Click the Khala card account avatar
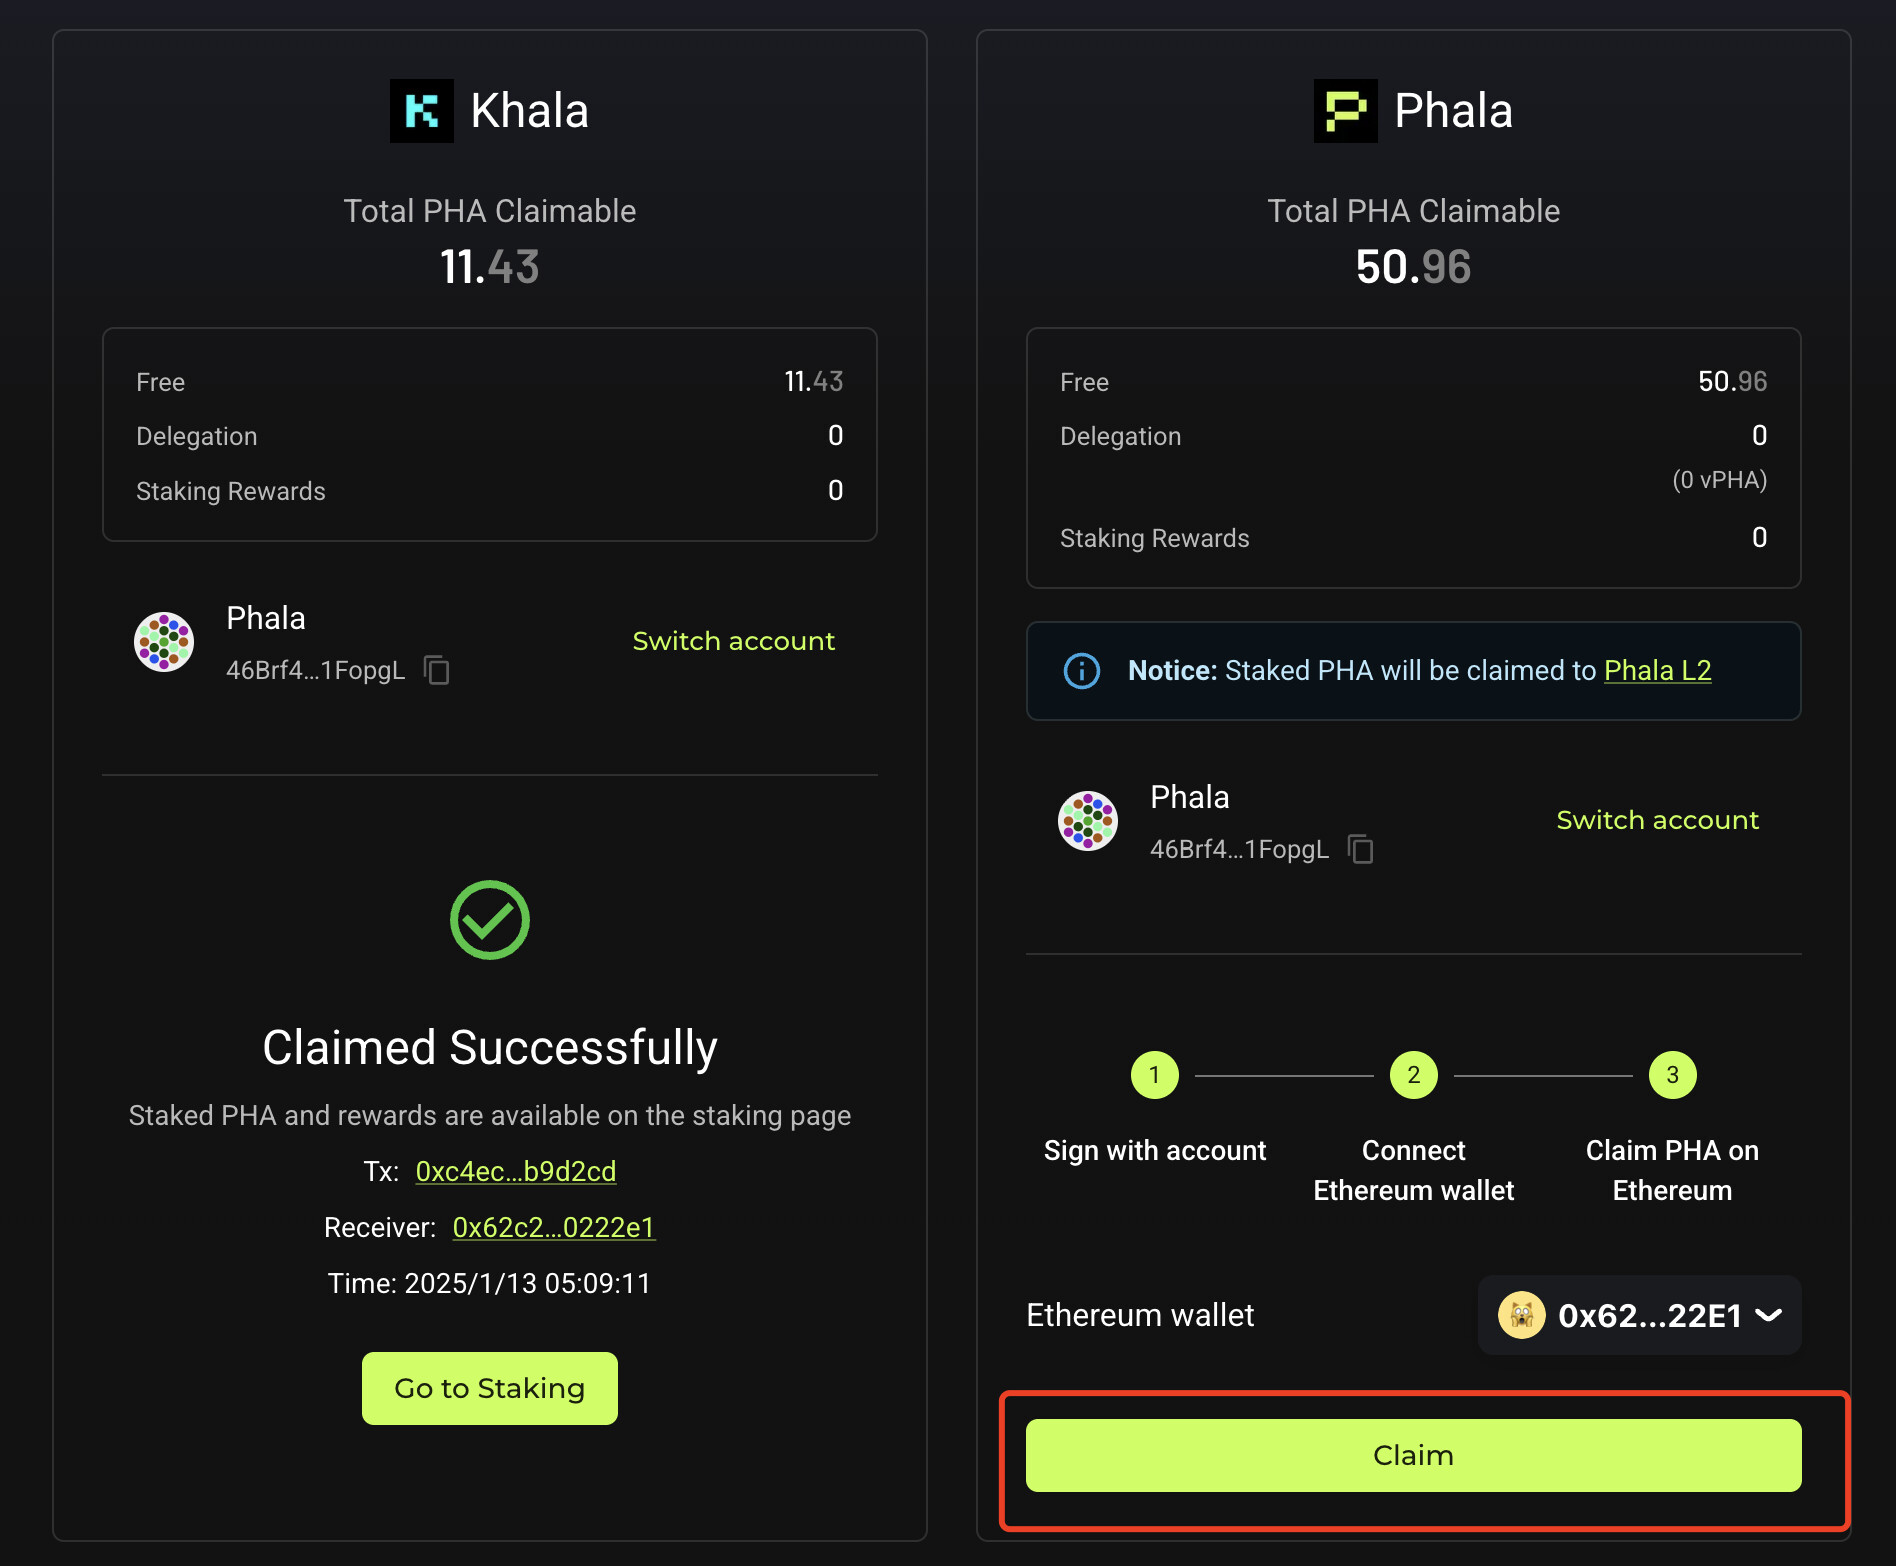1896x1566 pixels. [164, 642]
